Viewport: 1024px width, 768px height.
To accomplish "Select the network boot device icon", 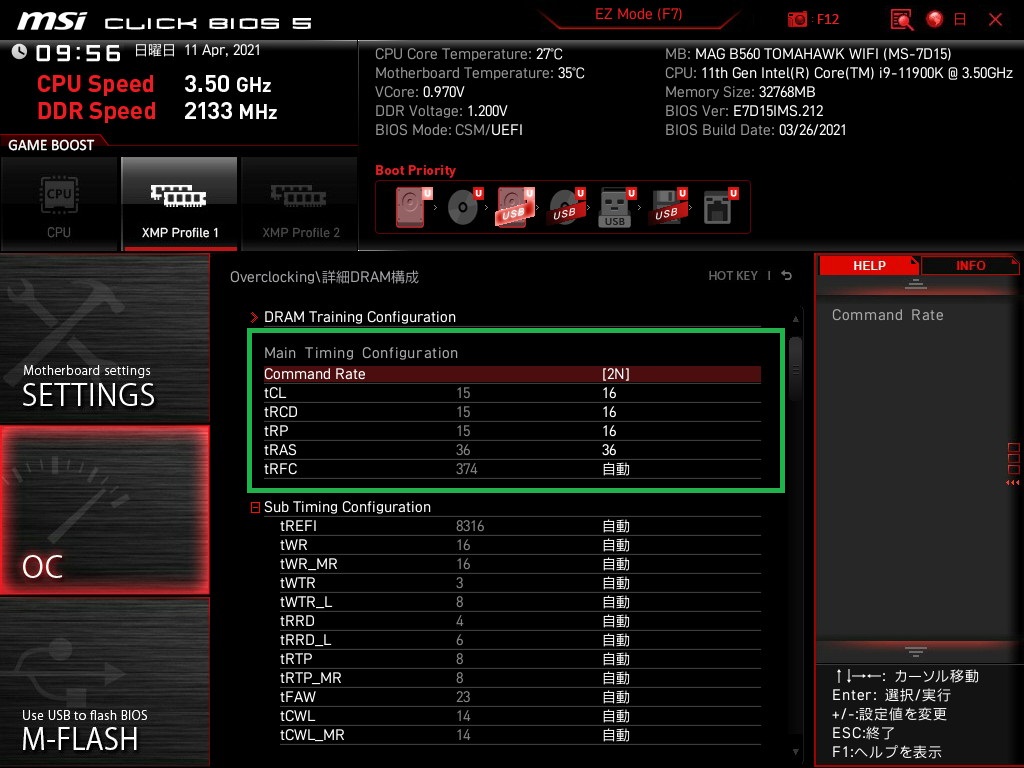I will pos(720,207).
